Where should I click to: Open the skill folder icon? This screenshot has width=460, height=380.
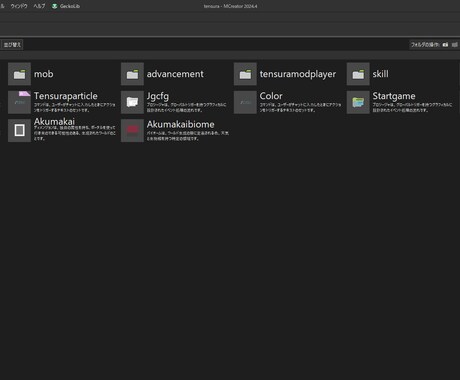[x=358, y=74]
